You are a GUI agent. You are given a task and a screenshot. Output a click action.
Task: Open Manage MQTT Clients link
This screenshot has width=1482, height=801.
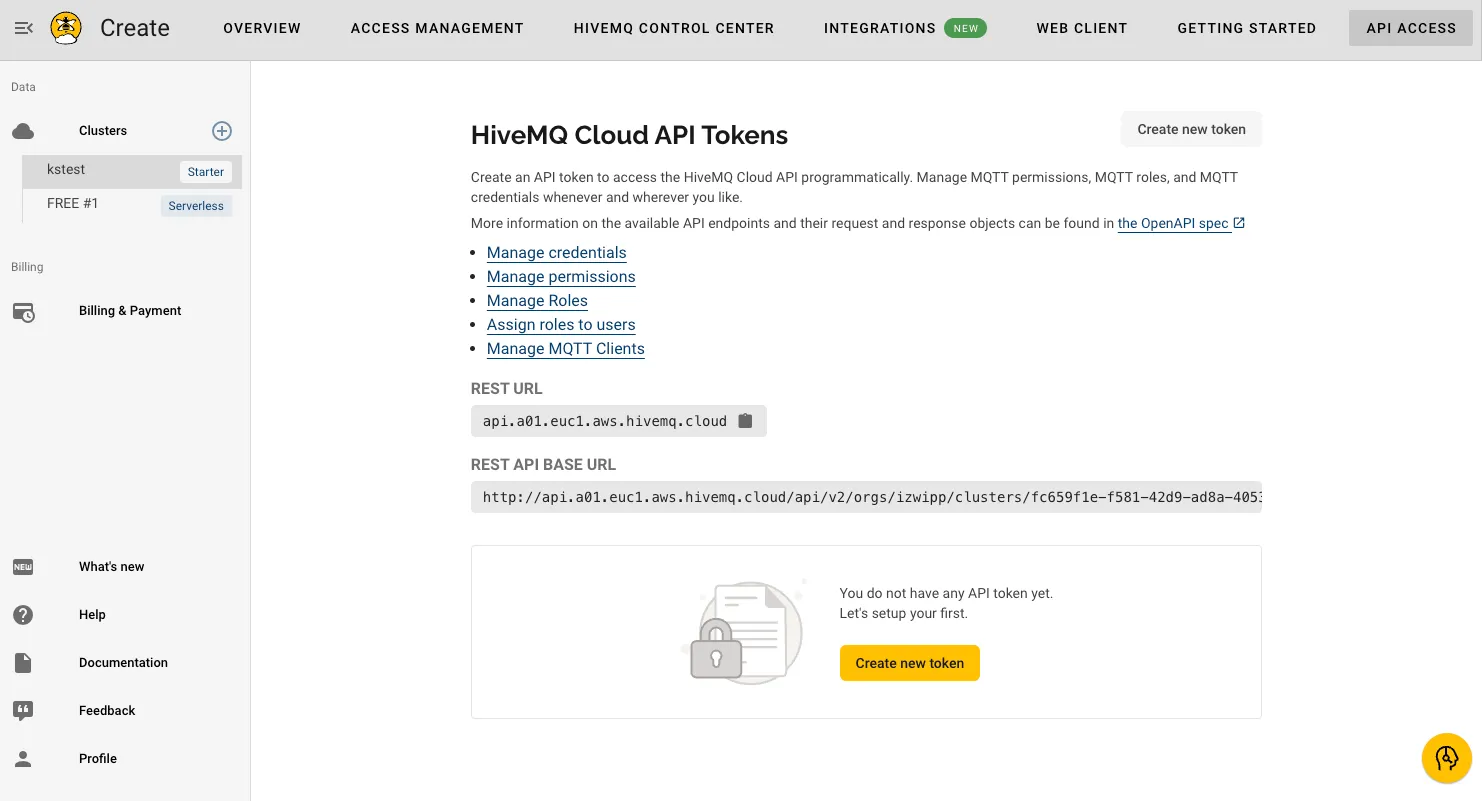click(566, 349)
